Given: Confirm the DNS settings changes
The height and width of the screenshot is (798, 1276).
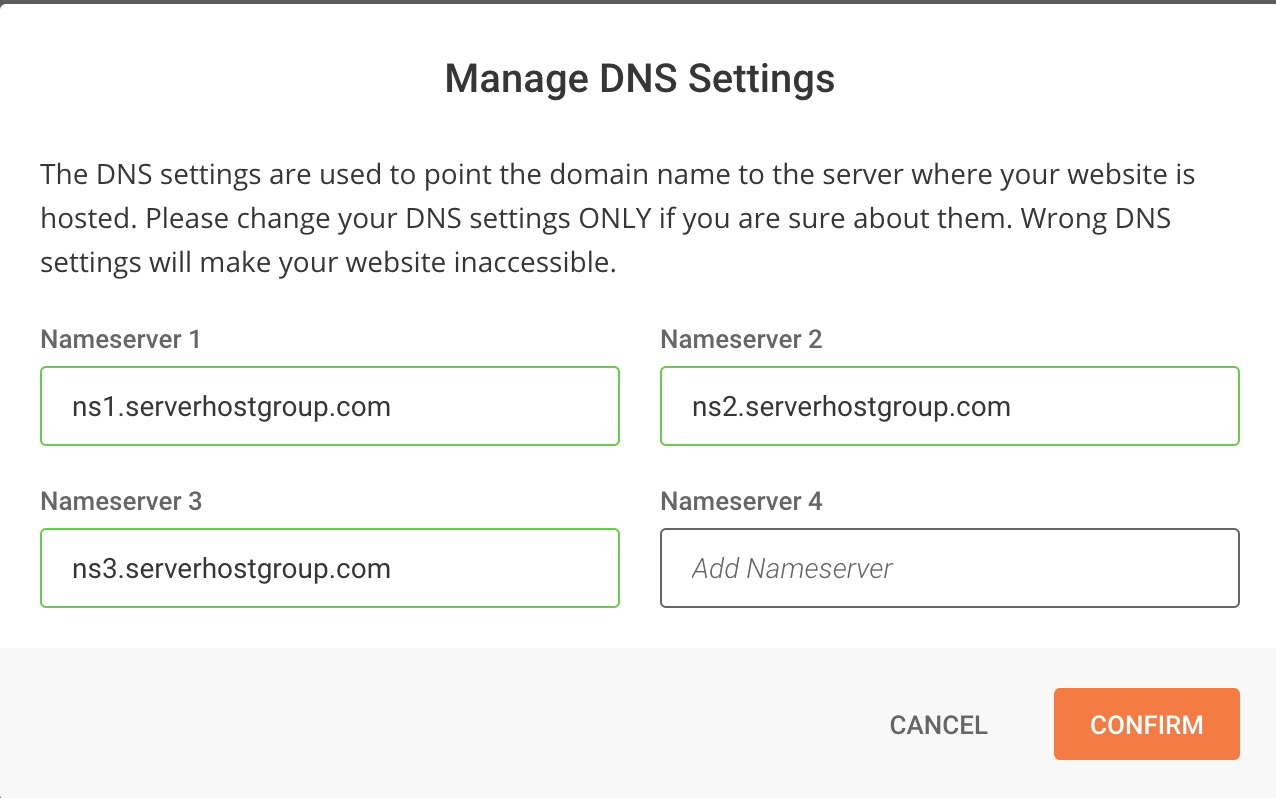Looking at the screenshot, I should coord(1146,724).
